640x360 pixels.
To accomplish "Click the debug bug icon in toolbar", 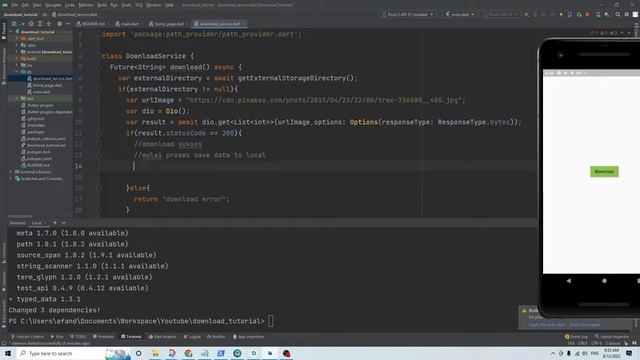I will point(535,14).
